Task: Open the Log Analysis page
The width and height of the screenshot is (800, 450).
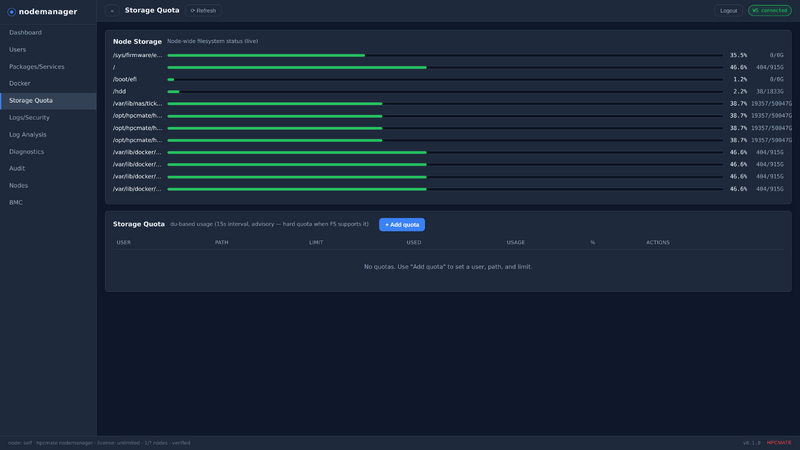Action: coord(48,135)
